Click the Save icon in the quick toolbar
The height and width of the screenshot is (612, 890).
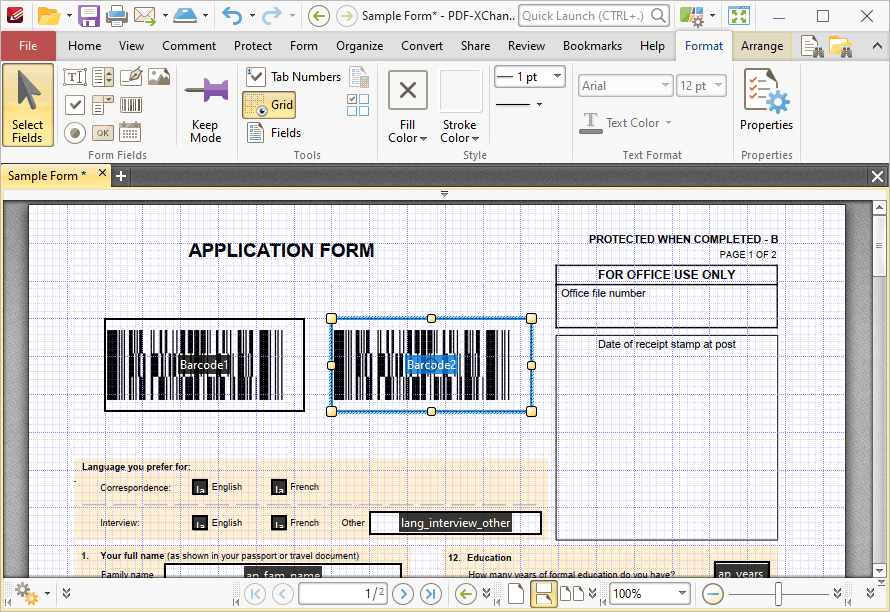coord(89,16)
